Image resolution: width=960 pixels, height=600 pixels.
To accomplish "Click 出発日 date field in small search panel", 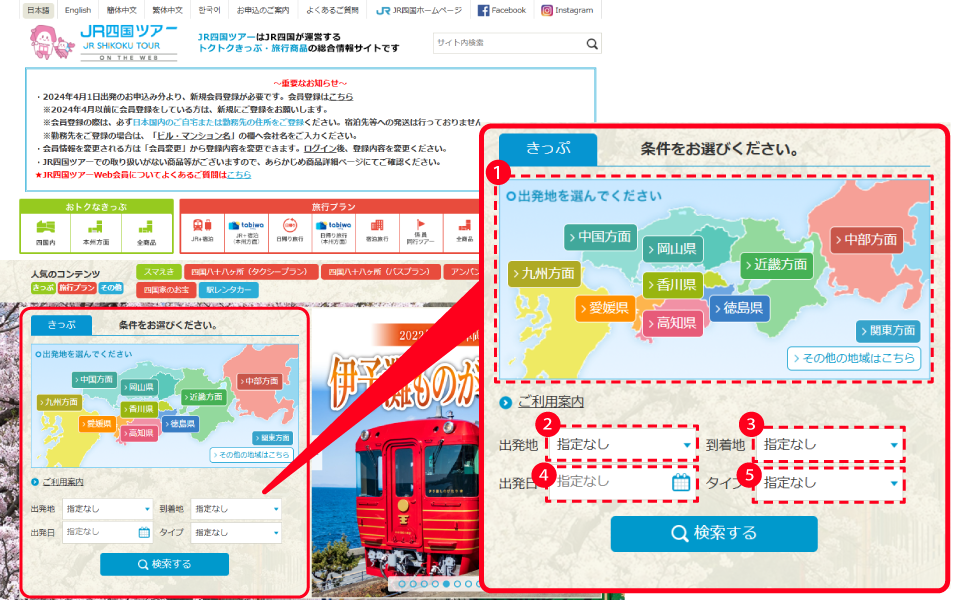I will point(107,532).
